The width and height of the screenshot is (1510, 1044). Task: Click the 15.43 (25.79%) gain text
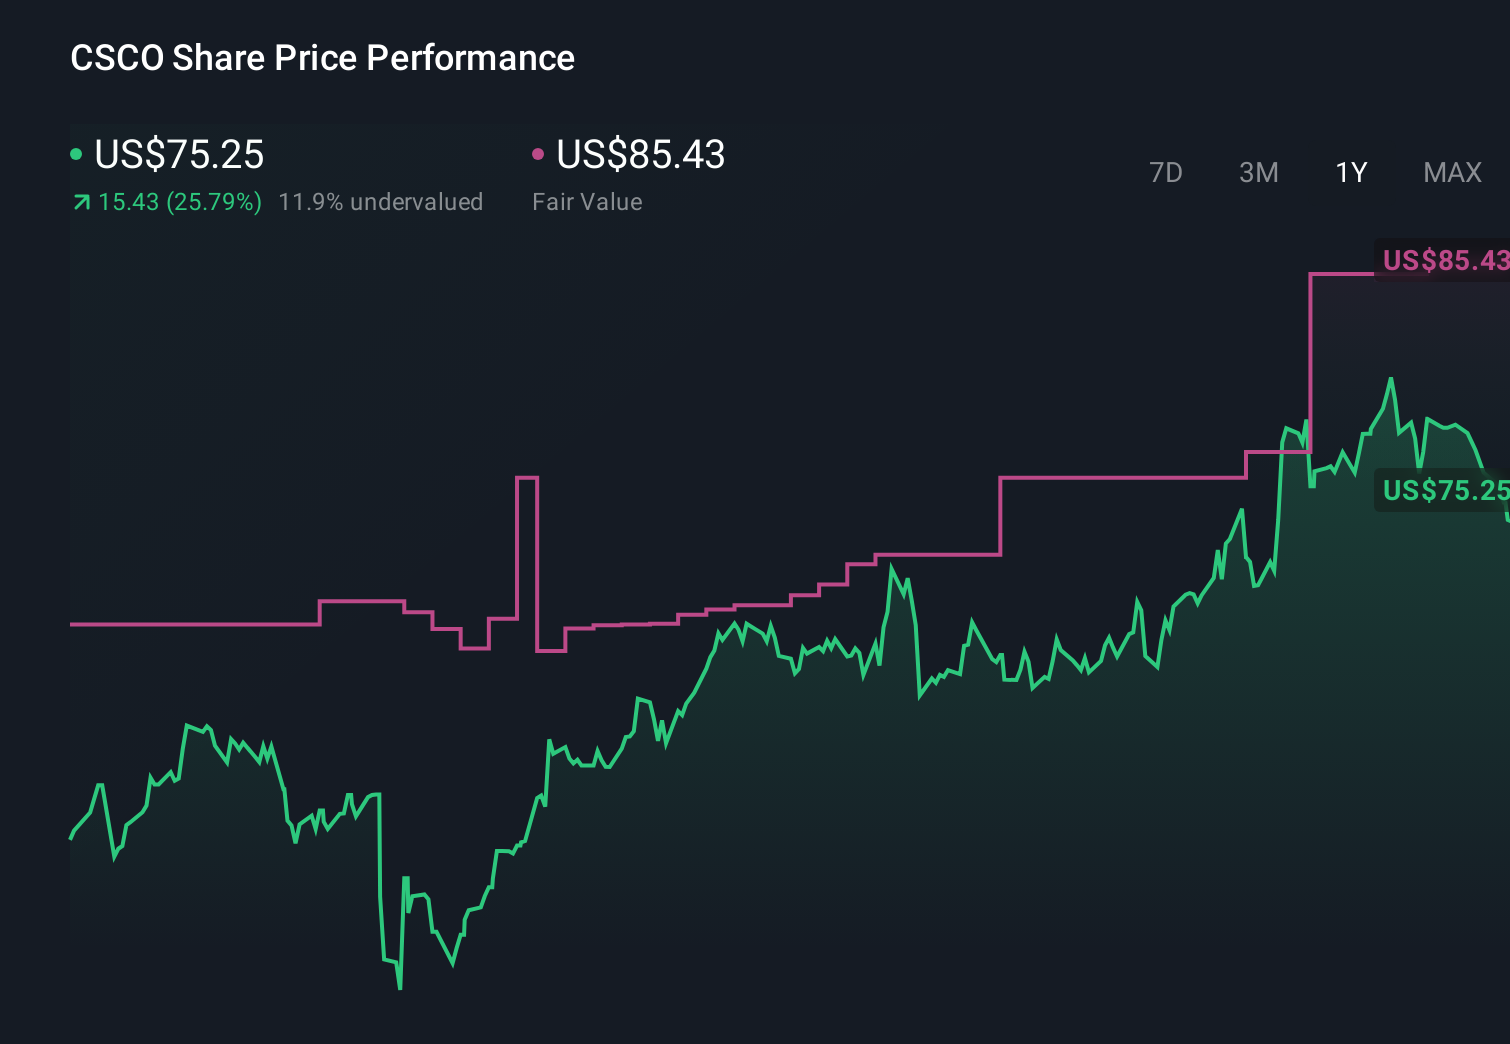pos(178,201)
